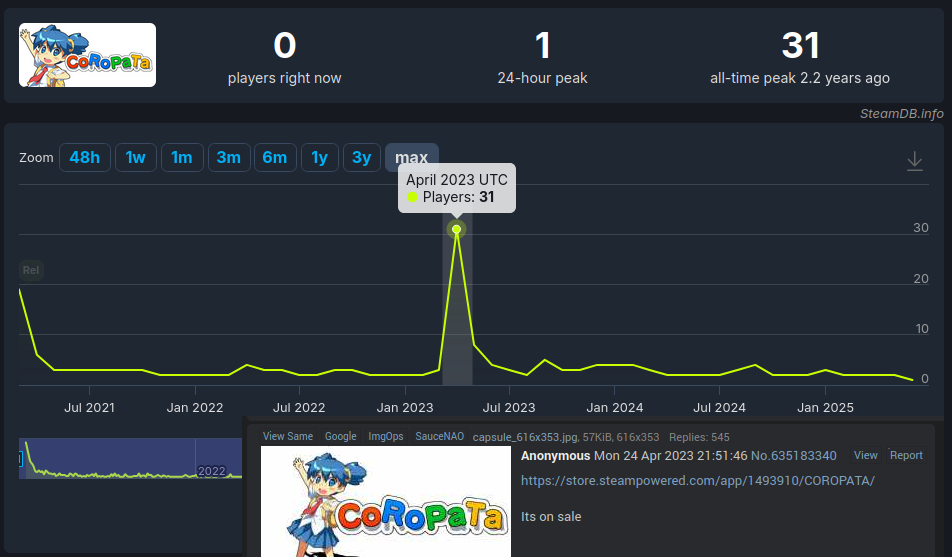Viewport: 952px width, 557px height.
Task: Click post number No.635183340
Action: point(794,456)
